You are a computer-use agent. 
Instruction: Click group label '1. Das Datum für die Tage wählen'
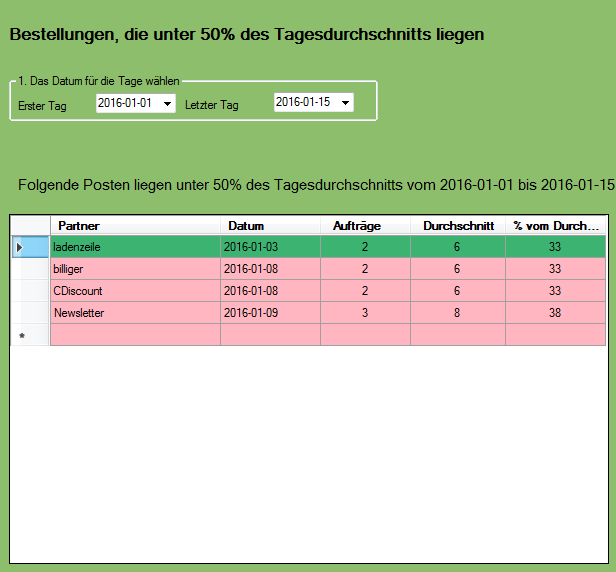coord(99,81)
